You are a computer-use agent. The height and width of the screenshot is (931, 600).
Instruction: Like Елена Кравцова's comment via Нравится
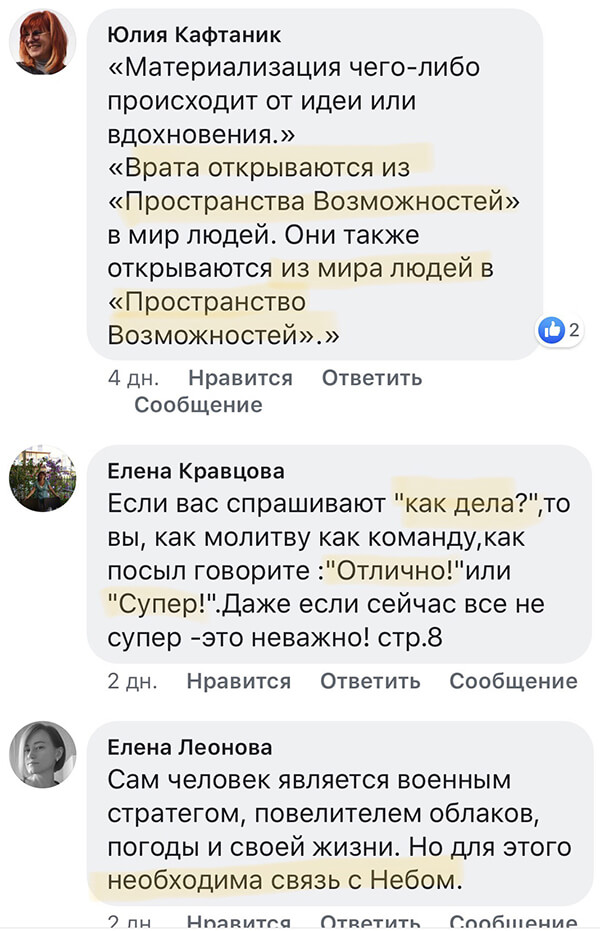(x=239, y=681)
